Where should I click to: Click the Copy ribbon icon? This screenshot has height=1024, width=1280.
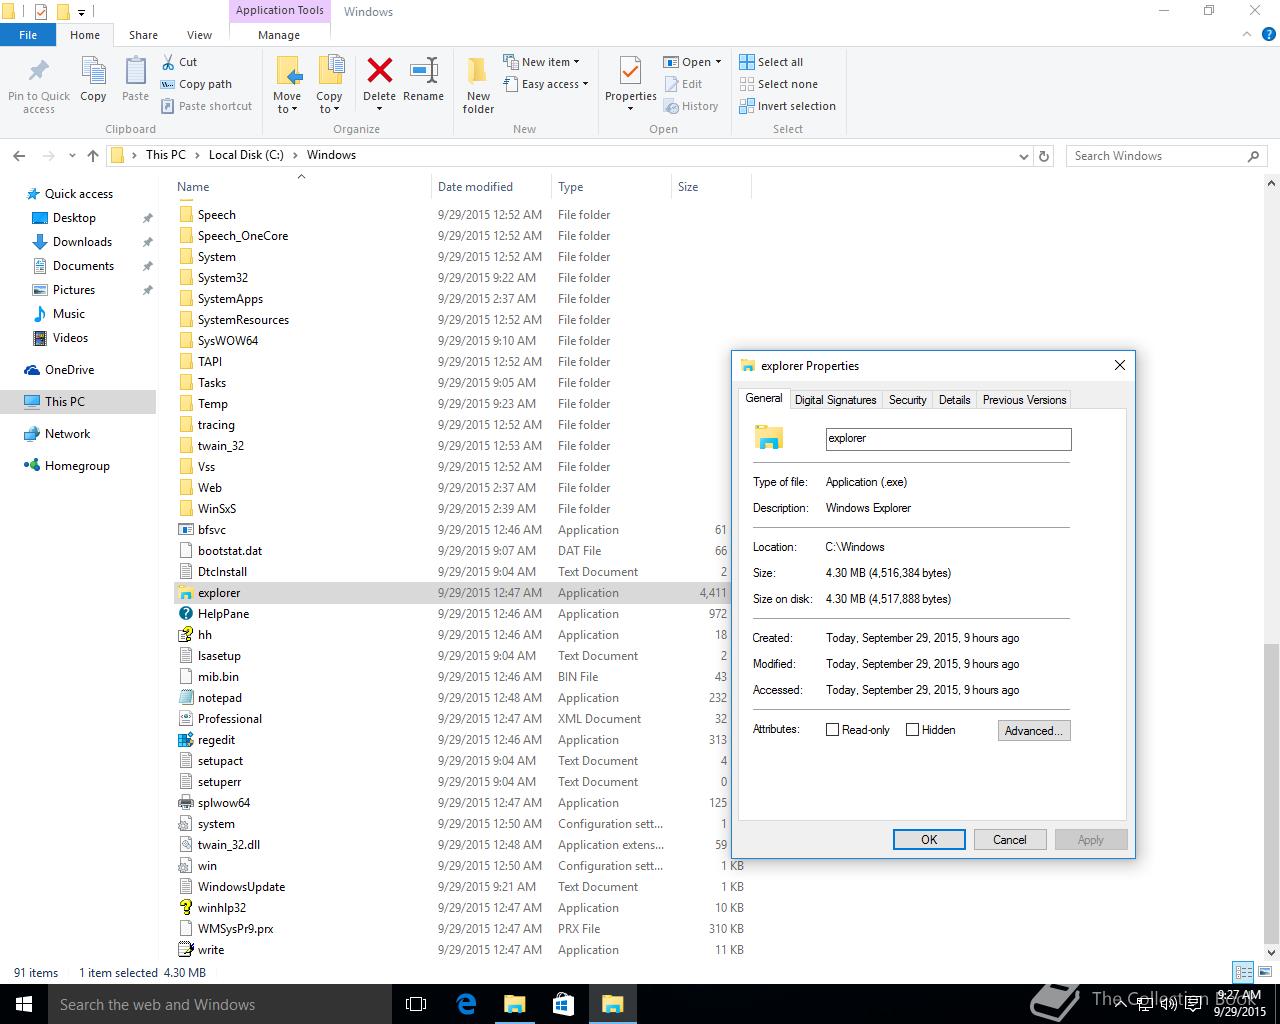coord(93,71)
